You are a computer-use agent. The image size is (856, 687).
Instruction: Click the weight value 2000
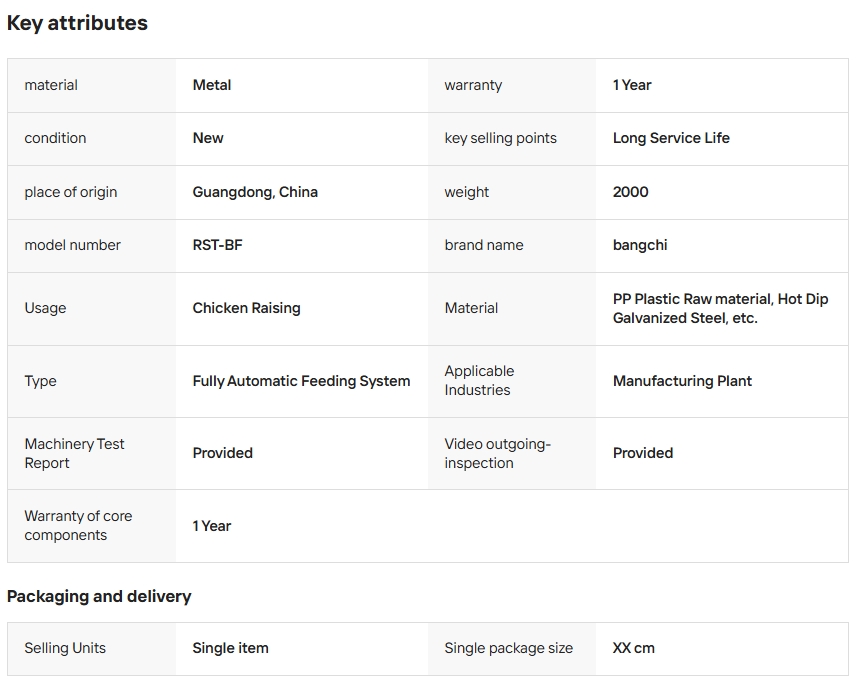pos(631,192)
